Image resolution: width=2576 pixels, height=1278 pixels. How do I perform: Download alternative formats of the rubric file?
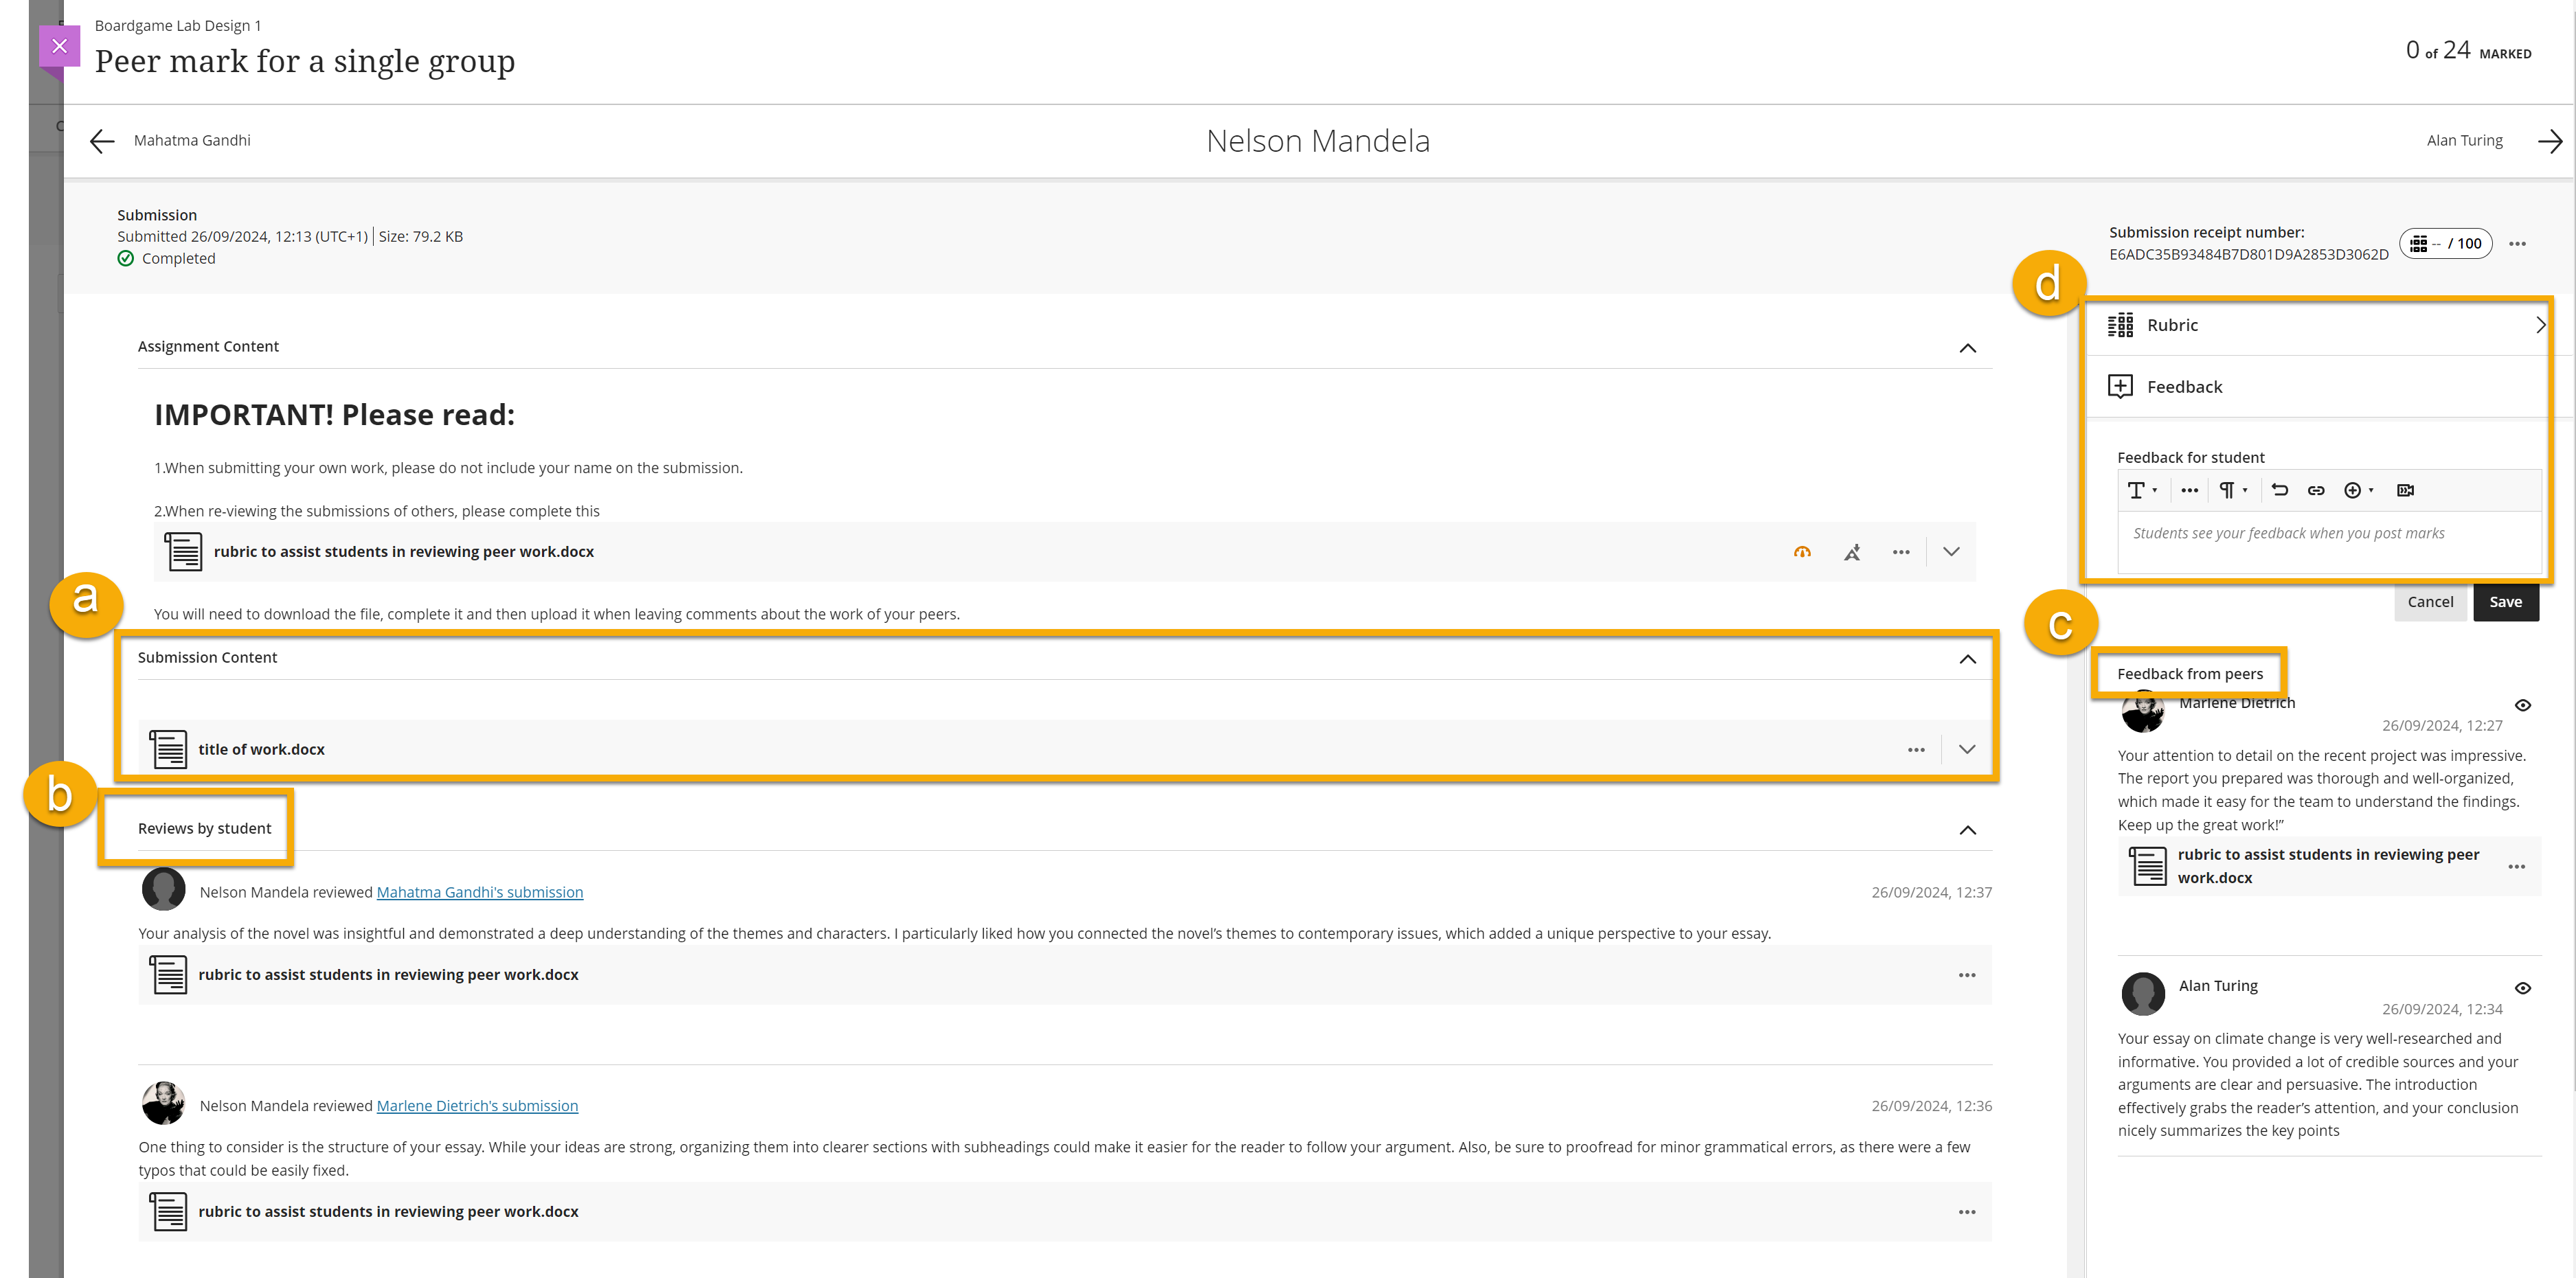click(1853, 551)
